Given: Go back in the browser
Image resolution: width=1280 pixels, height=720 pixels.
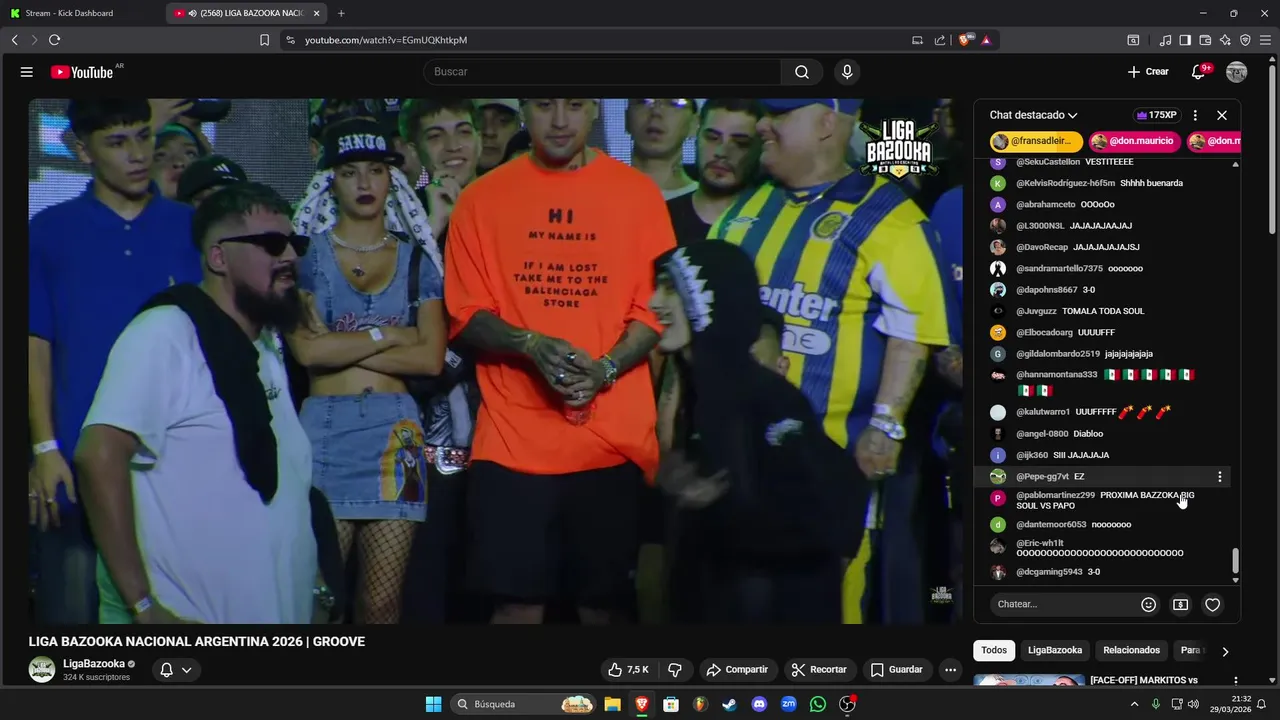Looking at the screenshot, I should (14, 40).
